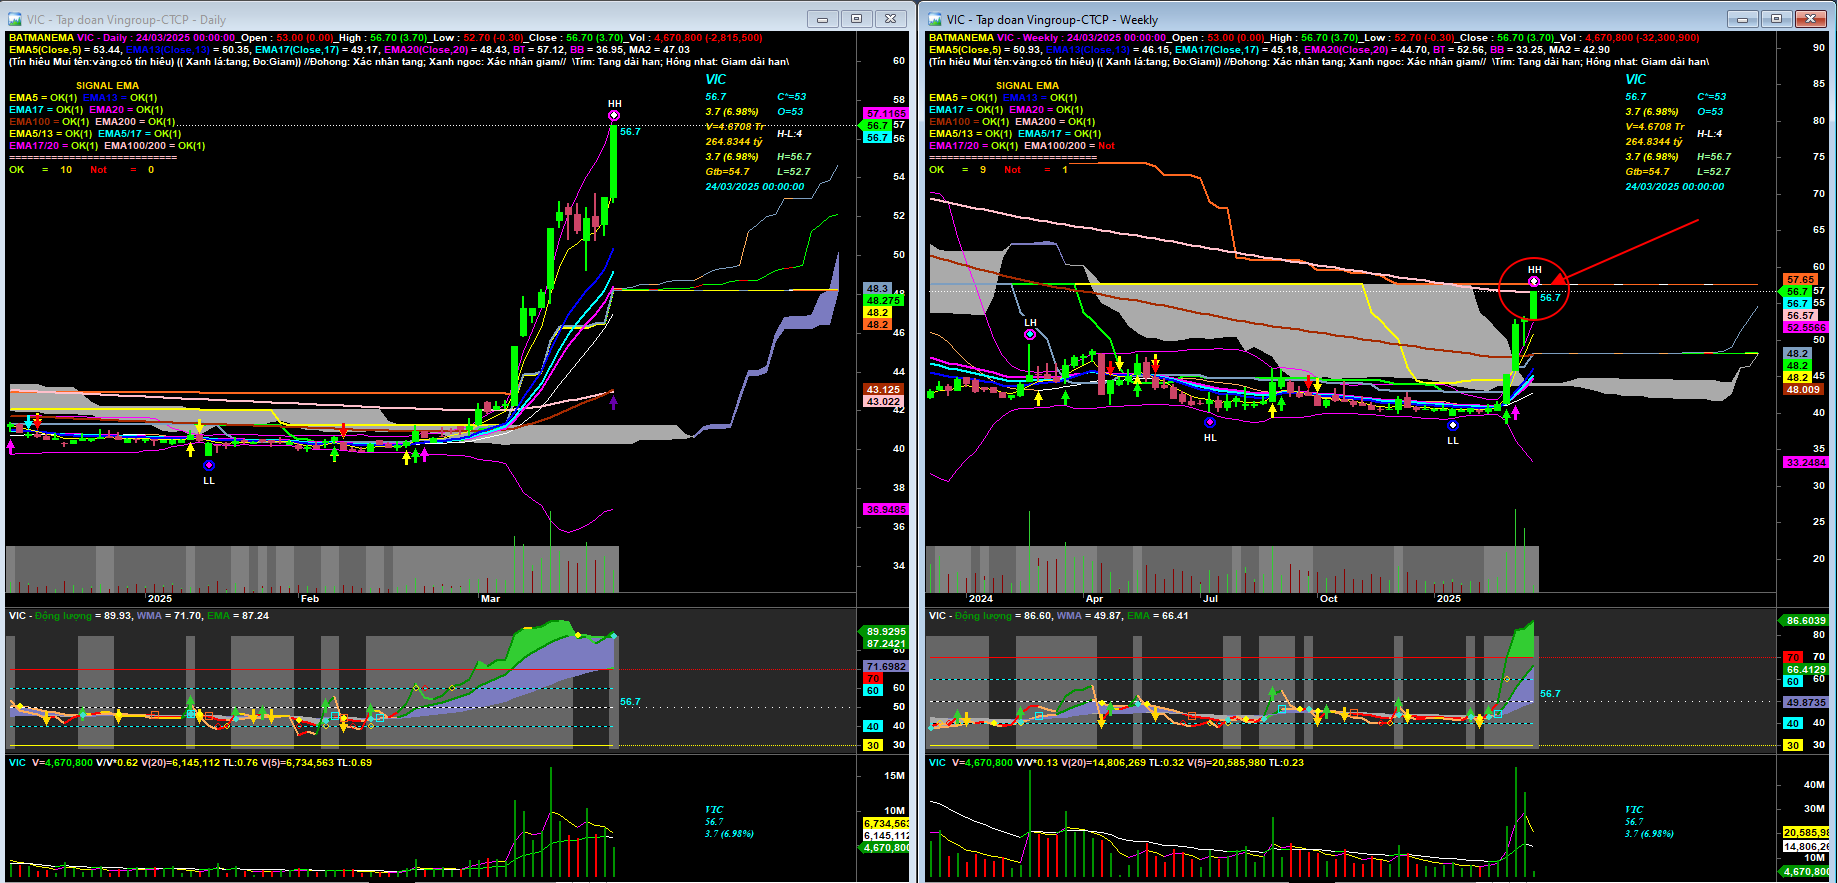This screenshot has width=1838, height=883.
Task: Click the HL marker on the Weekly chart
Action: 1209,423
